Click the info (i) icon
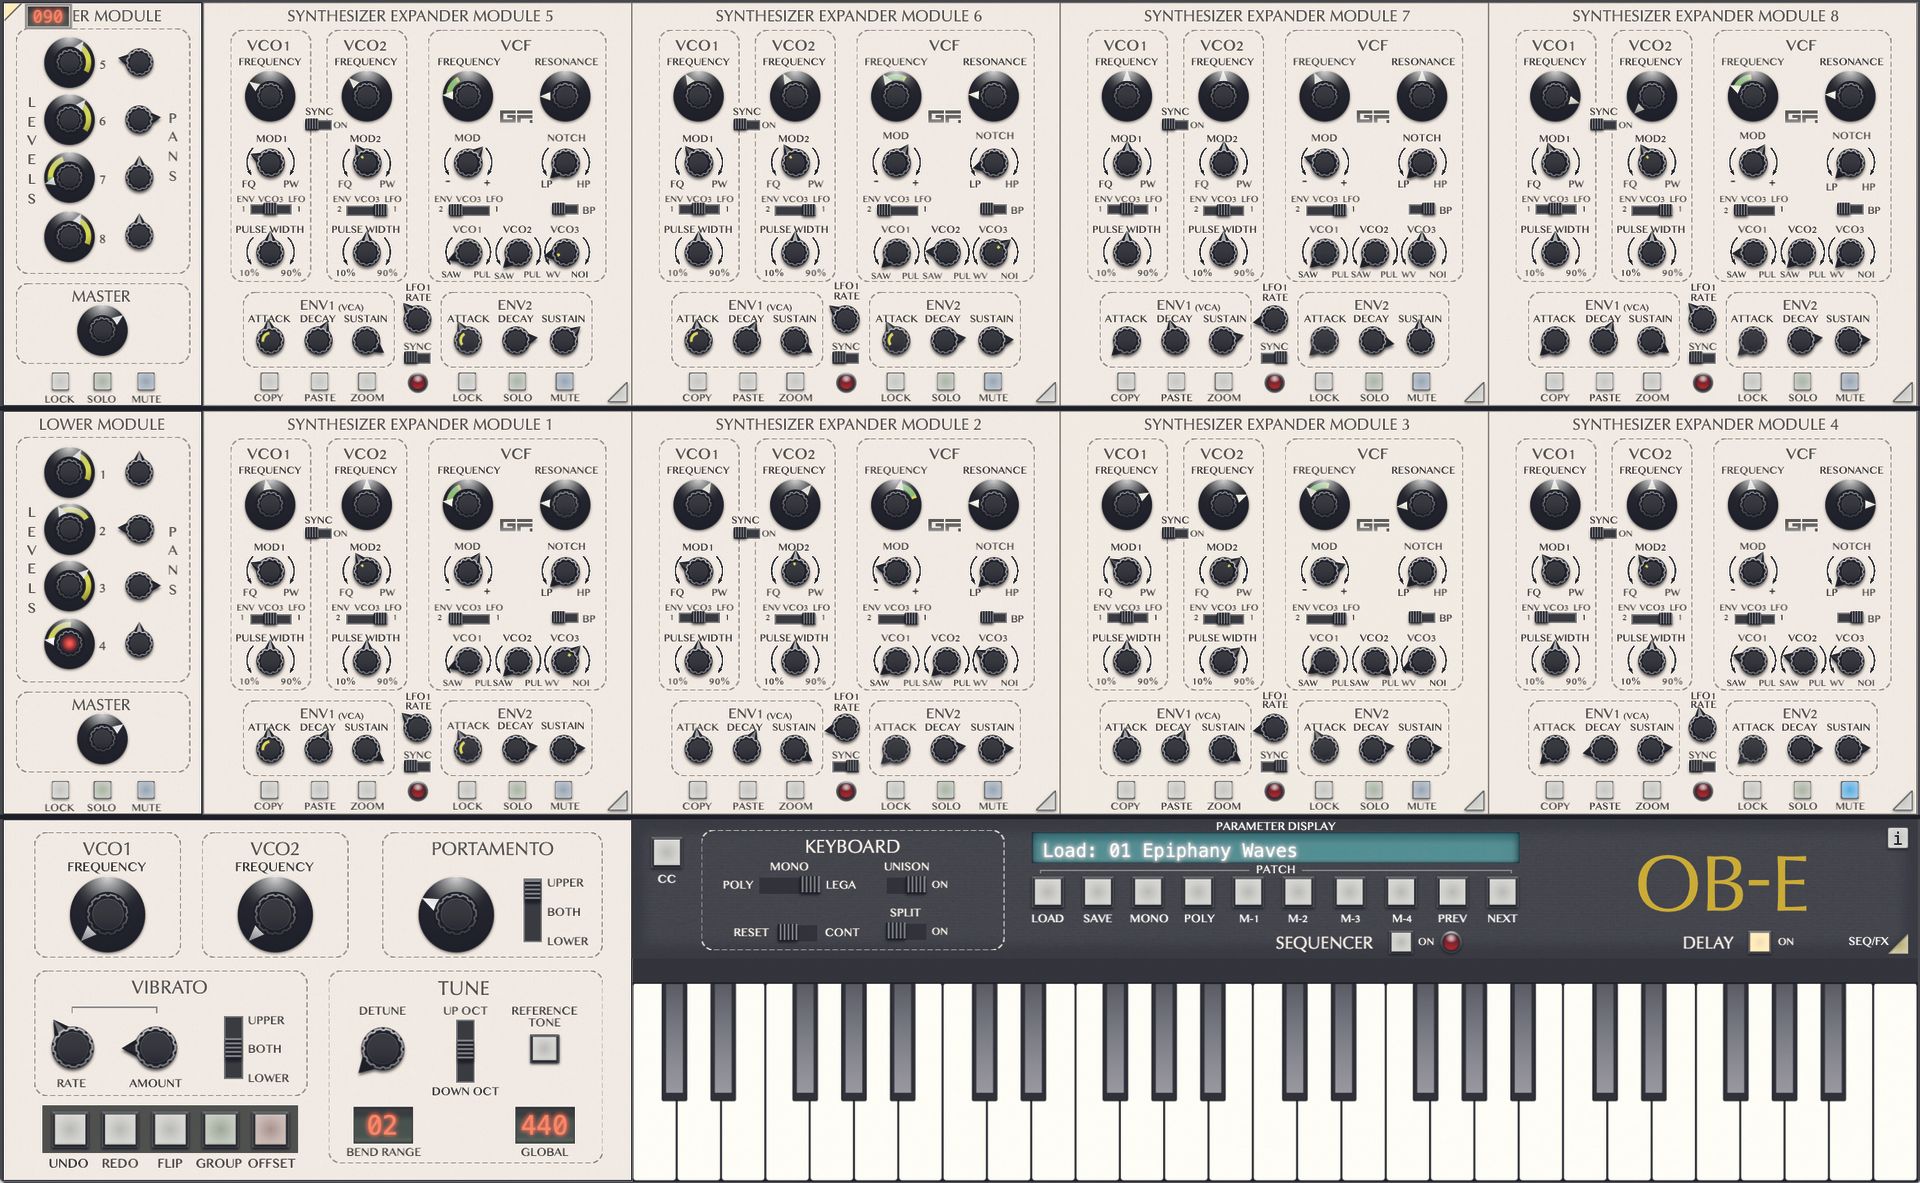Viewport: 1920px width, 1183px height. point(1897,838)
